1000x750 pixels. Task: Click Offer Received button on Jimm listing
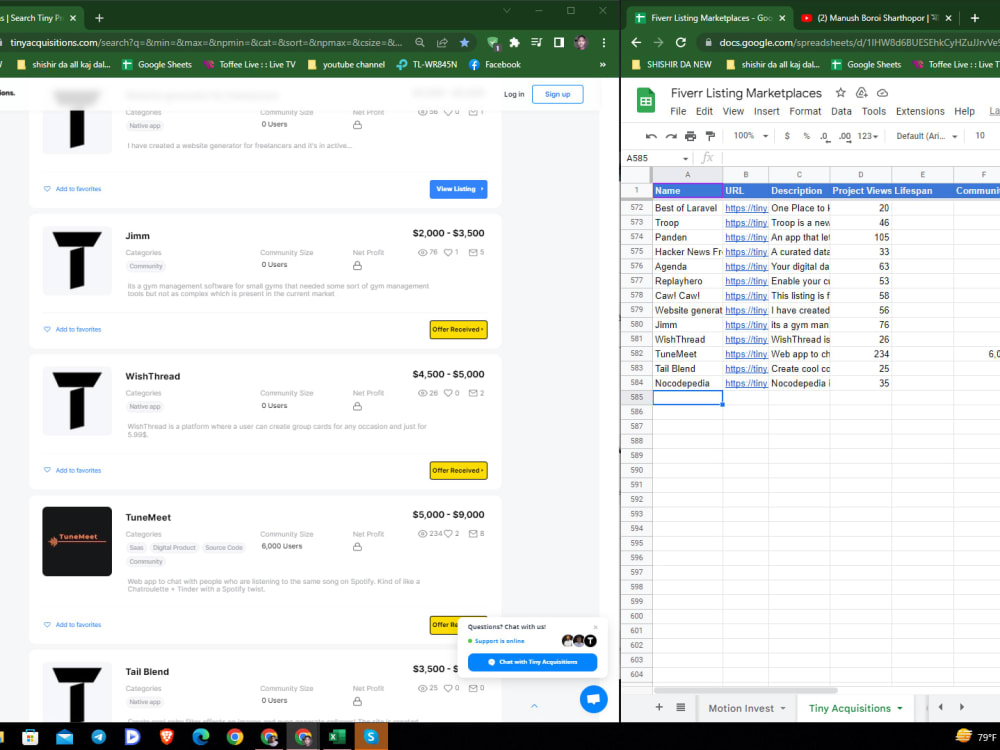(x=458, y=330)
